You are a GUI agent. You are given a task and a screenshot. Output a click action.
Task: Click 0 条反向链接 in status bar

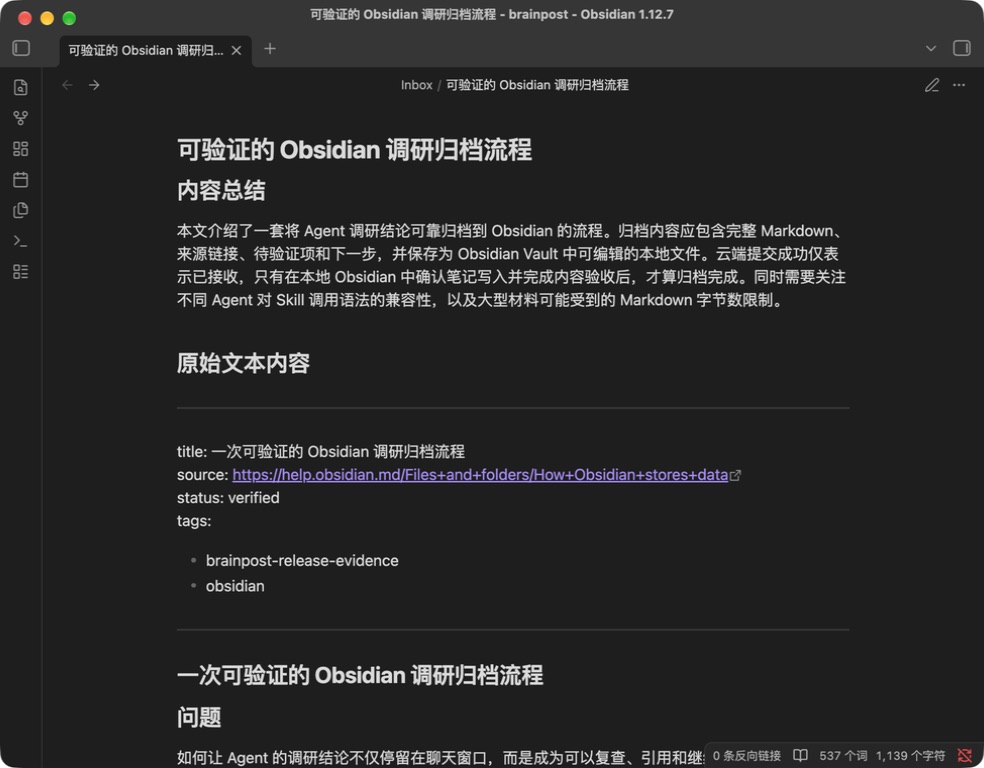pyautogui.click(x=747, y=755)
